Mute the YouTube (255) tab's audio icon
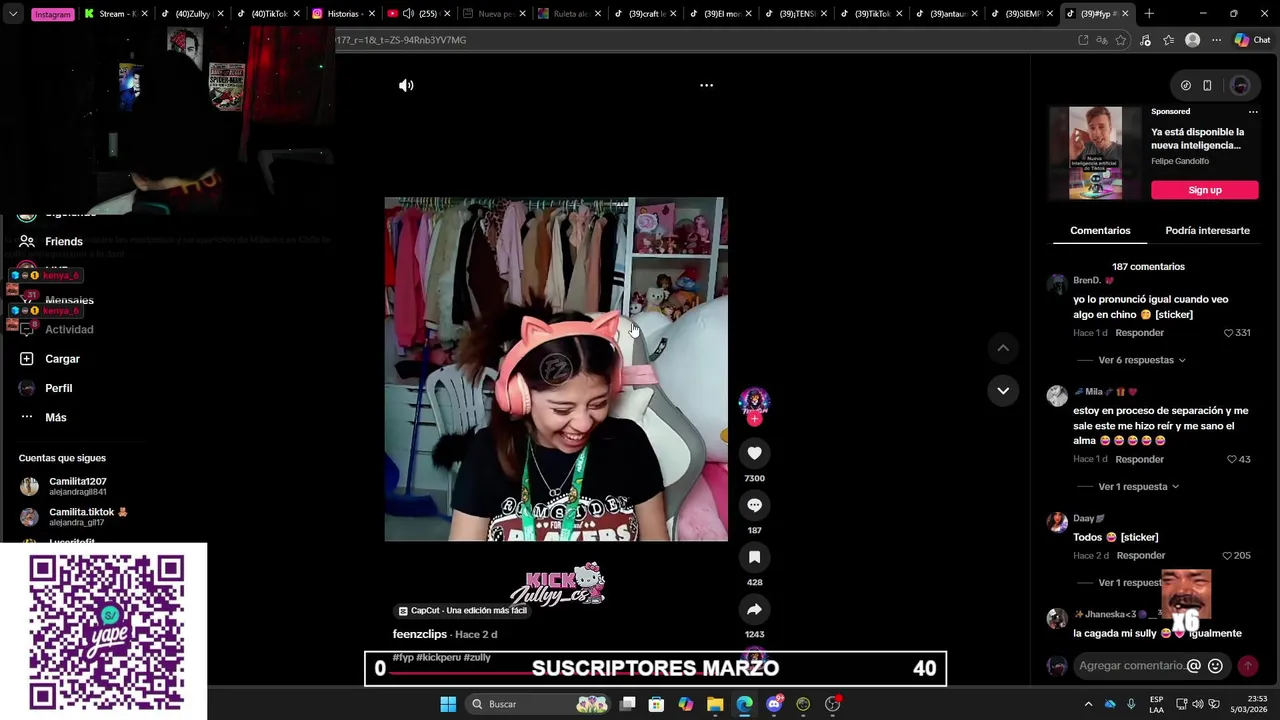The width and height of the screenshot is (1280, 720). pos(408,14)
